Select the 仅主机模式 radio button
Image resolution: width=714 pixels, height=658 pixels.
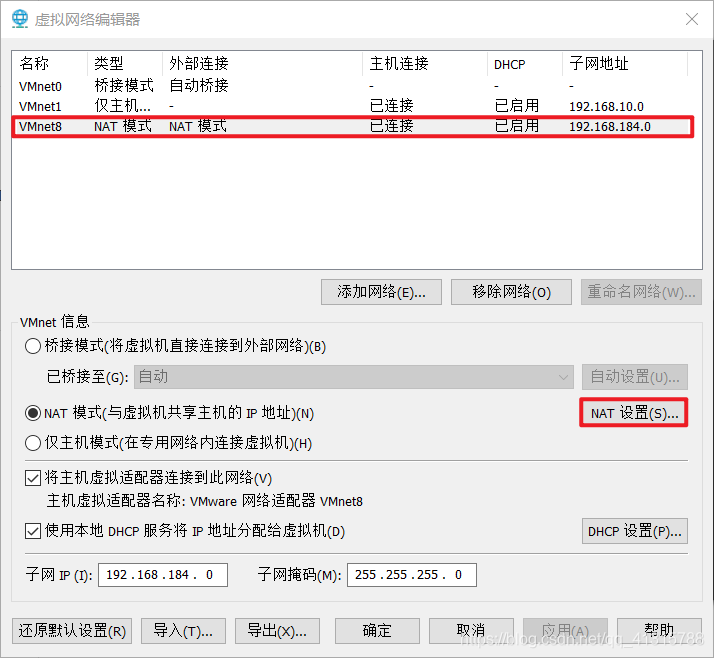tap(33, 443)
